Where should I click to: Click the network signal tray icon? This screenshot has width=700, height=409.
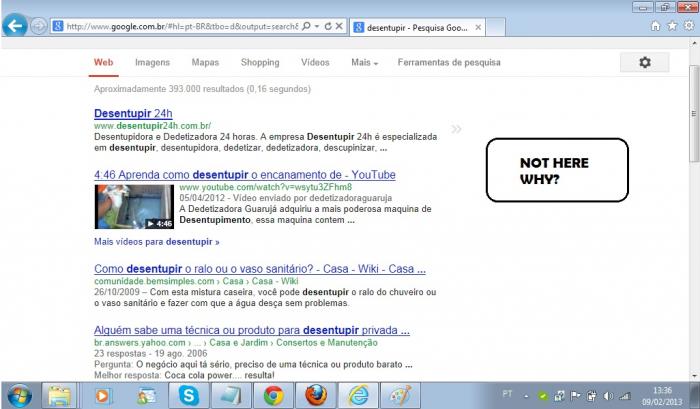point(625,396)
